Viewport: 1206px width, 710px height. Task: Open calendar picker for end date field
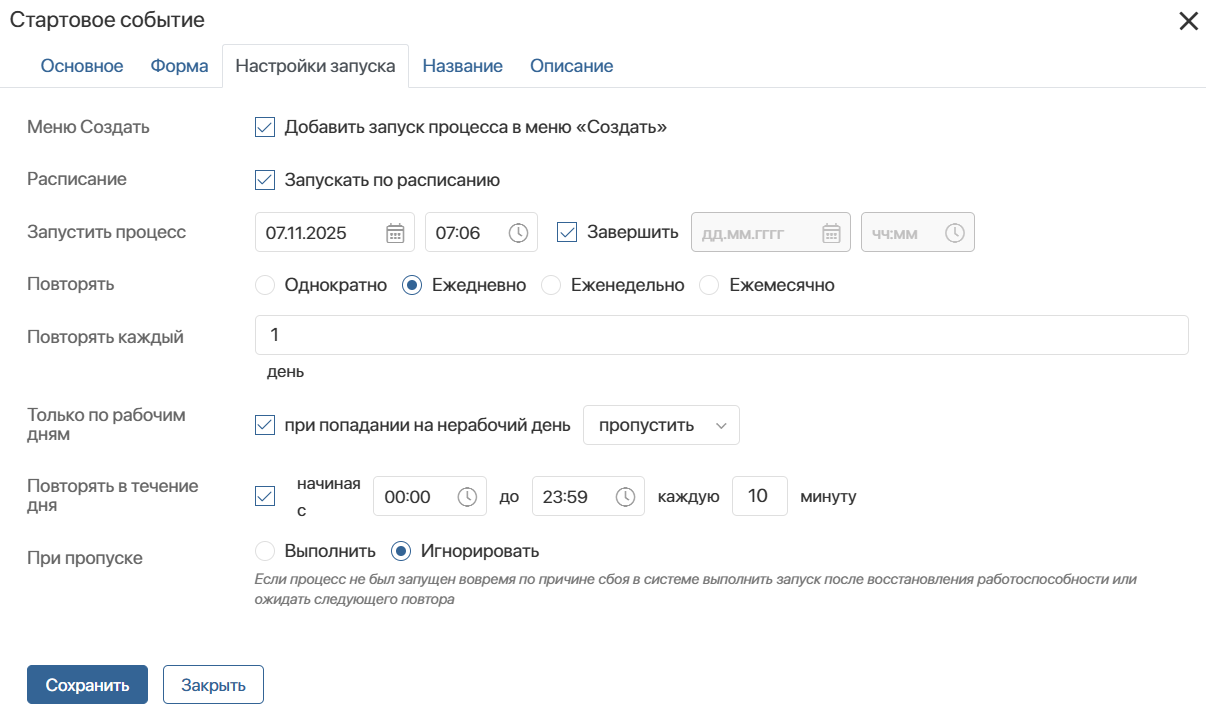(831, 233)
